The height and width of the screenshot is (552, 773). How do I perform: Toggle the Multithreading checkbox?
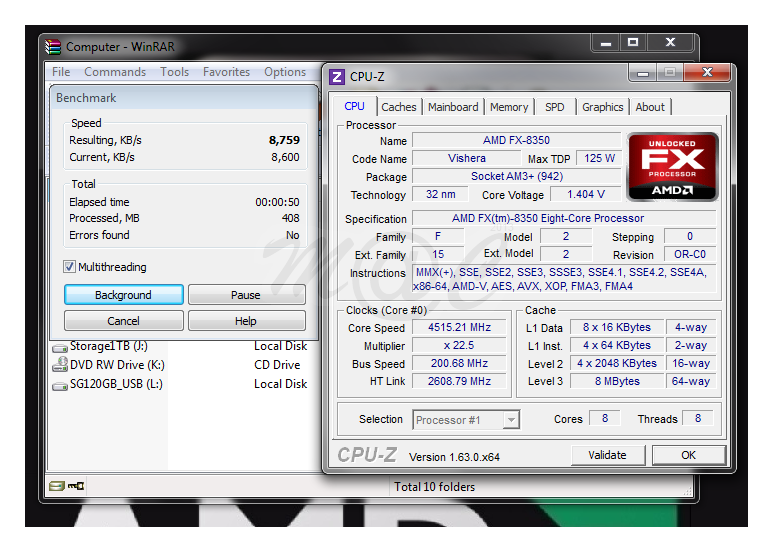pyautogui.click(x=70, y=267)
